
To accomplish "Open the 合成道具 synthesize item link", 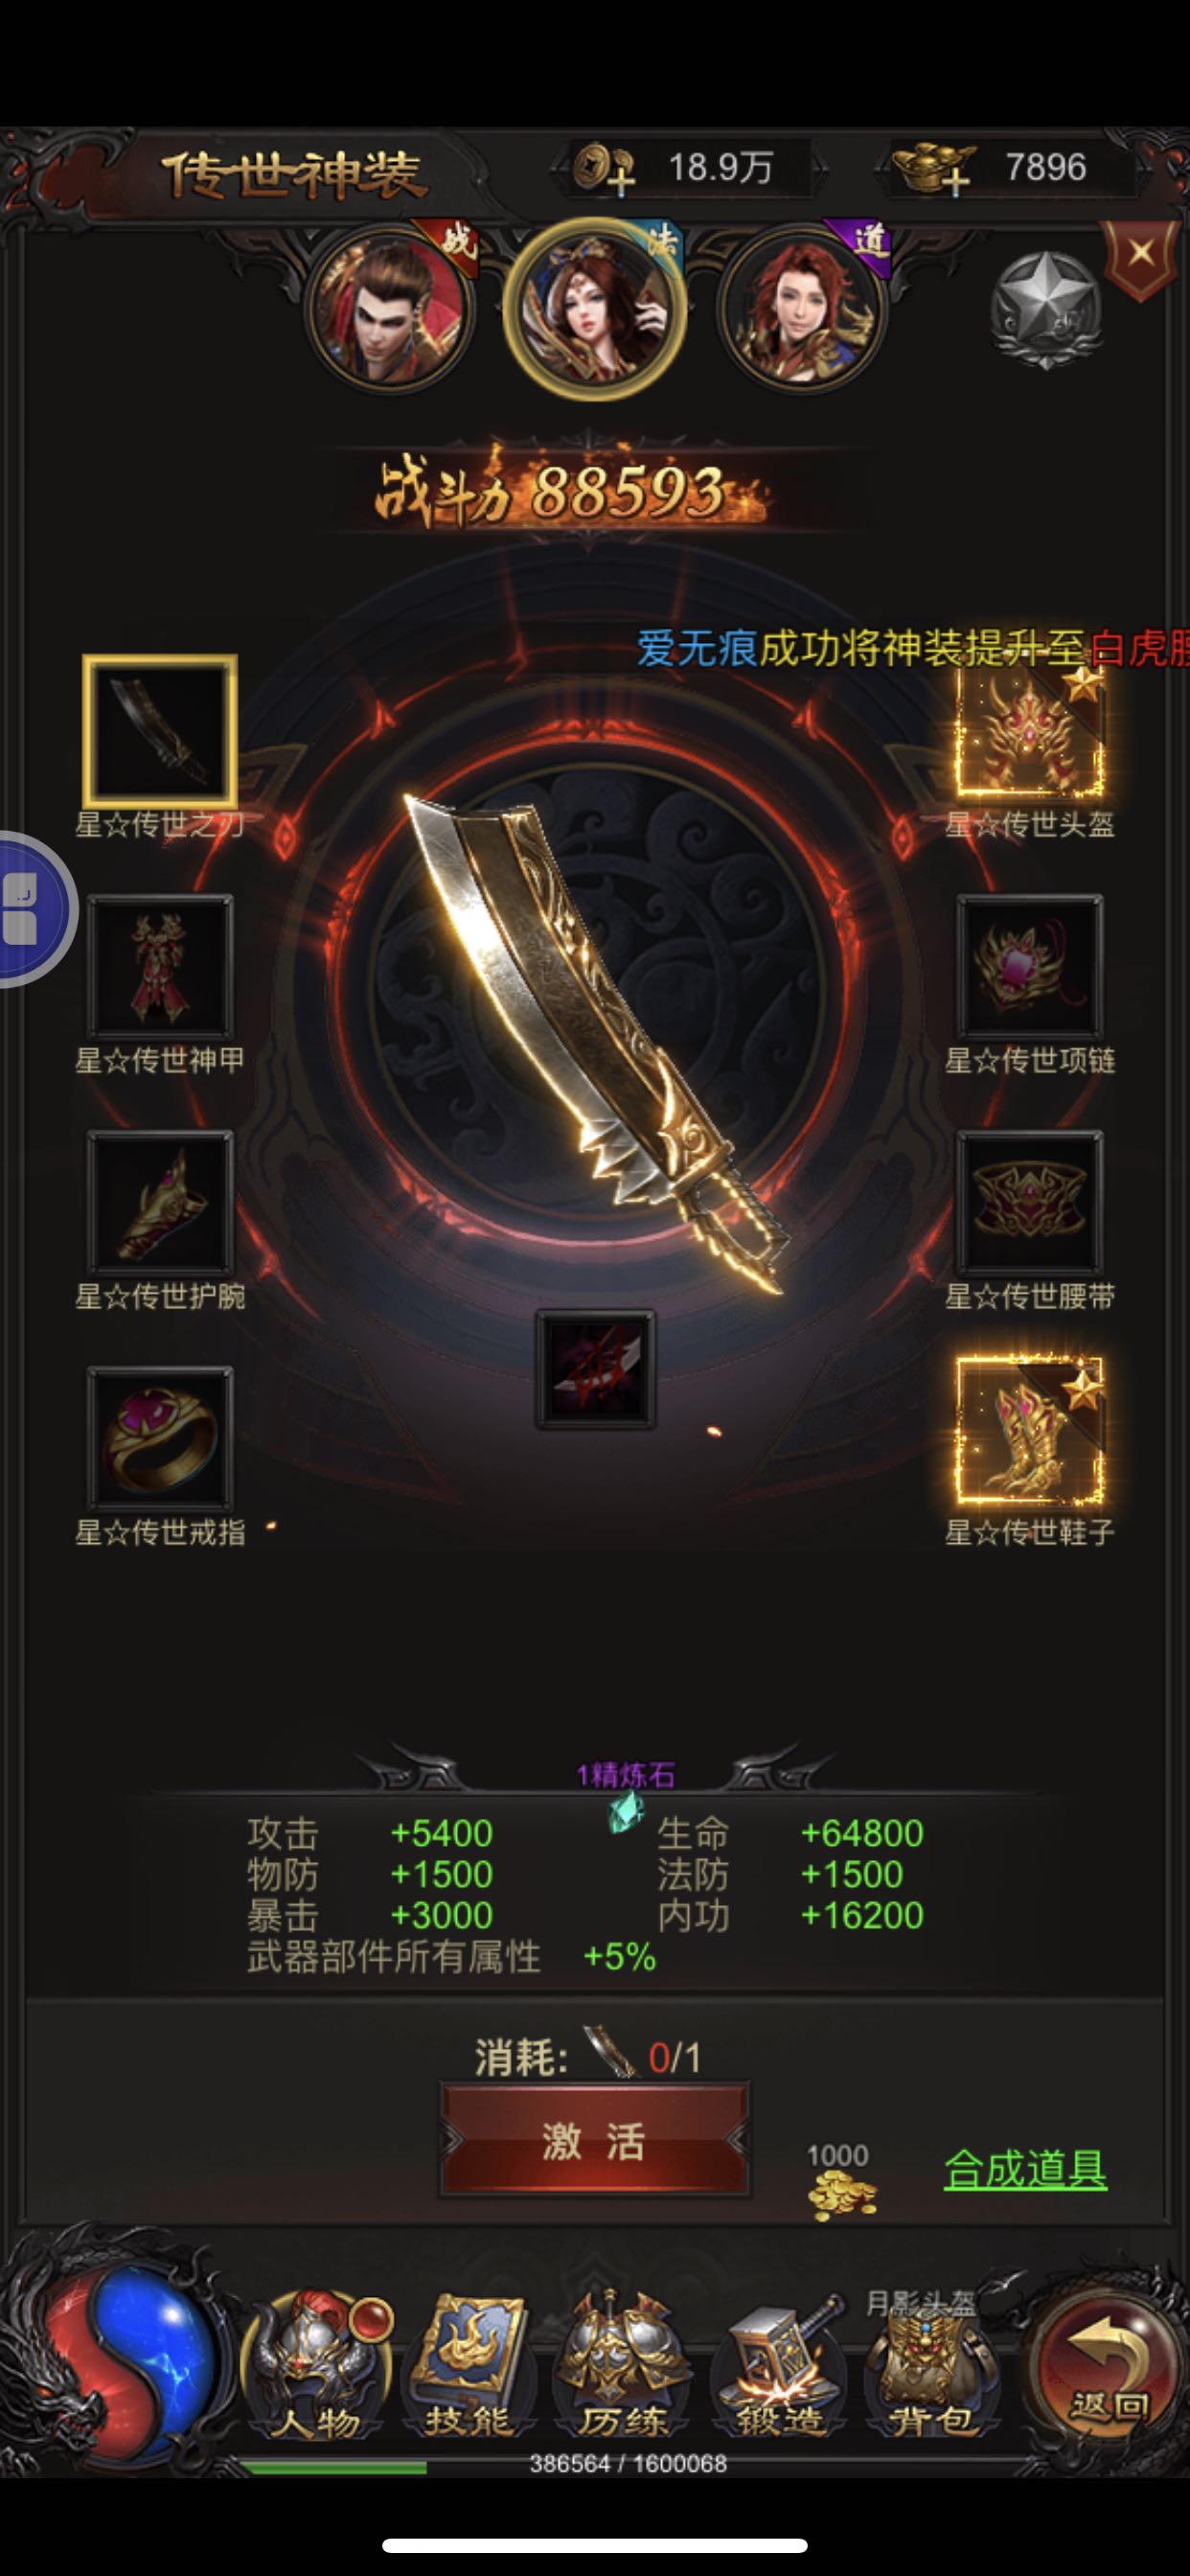I will pyautogui.click(x=1025, y=2169).
